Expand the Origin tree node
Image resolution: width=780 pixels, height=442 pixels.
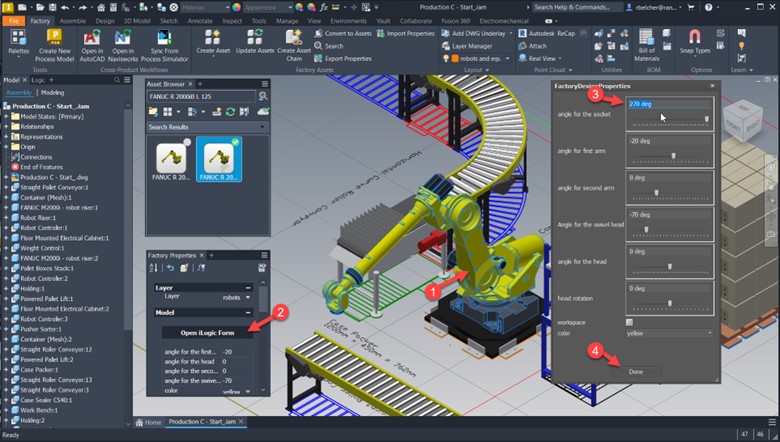6,147
